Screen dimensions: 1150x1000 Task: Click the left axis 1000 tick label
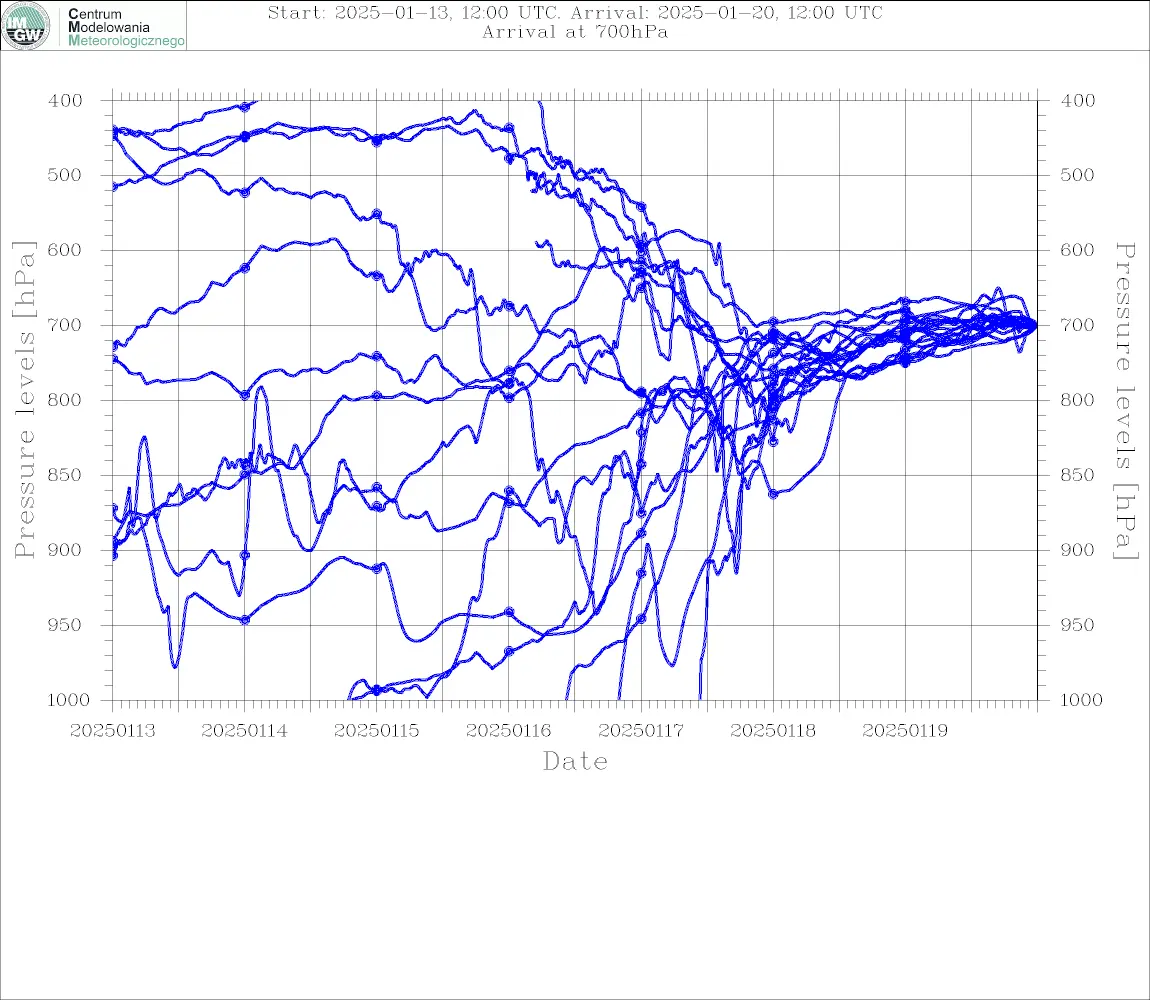pyautogui.click(x=68, y=700)
